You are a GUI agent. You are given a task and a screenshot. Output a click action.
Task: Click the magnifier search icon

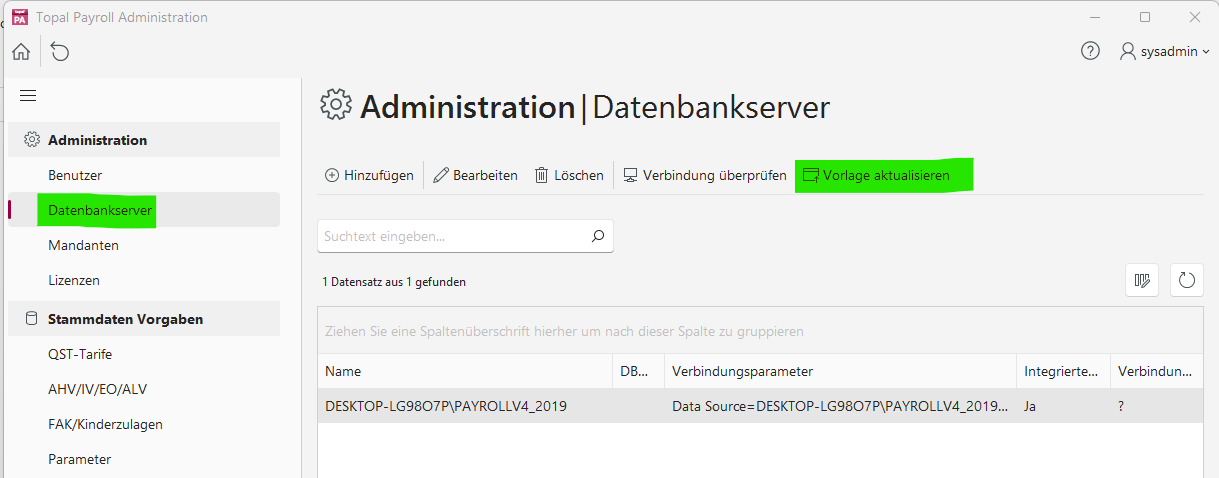598,237
